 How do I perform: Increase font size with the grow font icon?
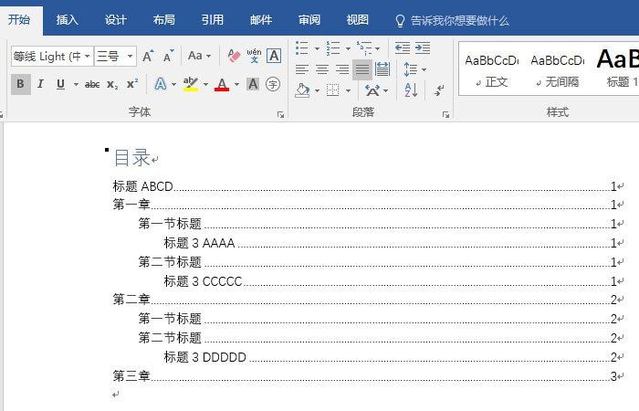[148, 56]
